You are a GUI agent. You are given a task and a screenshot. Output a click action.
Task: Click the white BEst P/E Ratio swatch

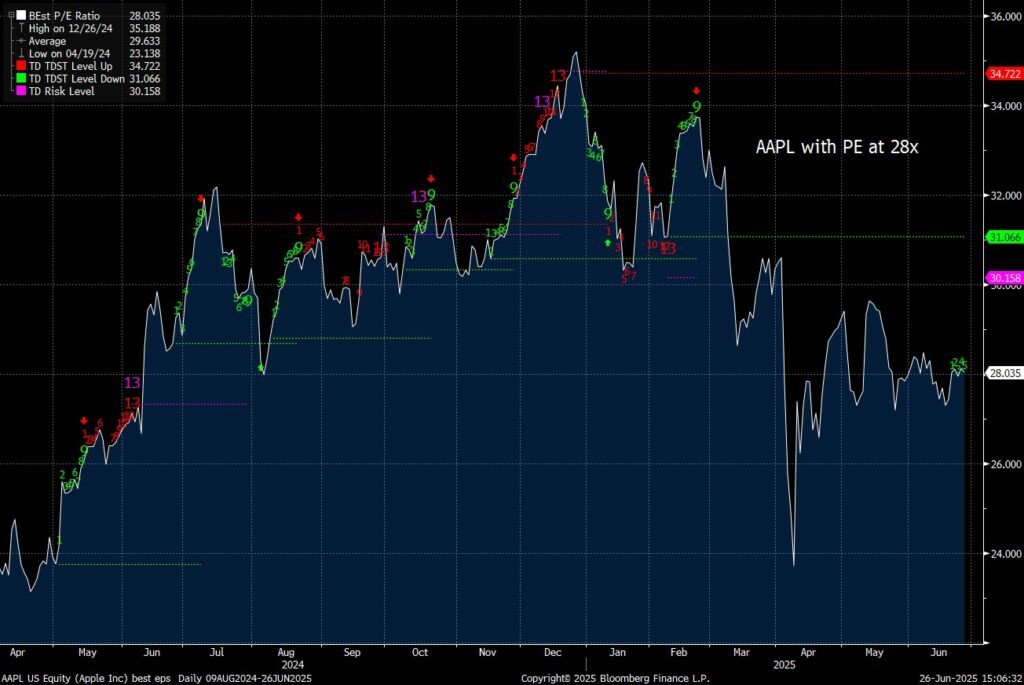pos(22,15)
